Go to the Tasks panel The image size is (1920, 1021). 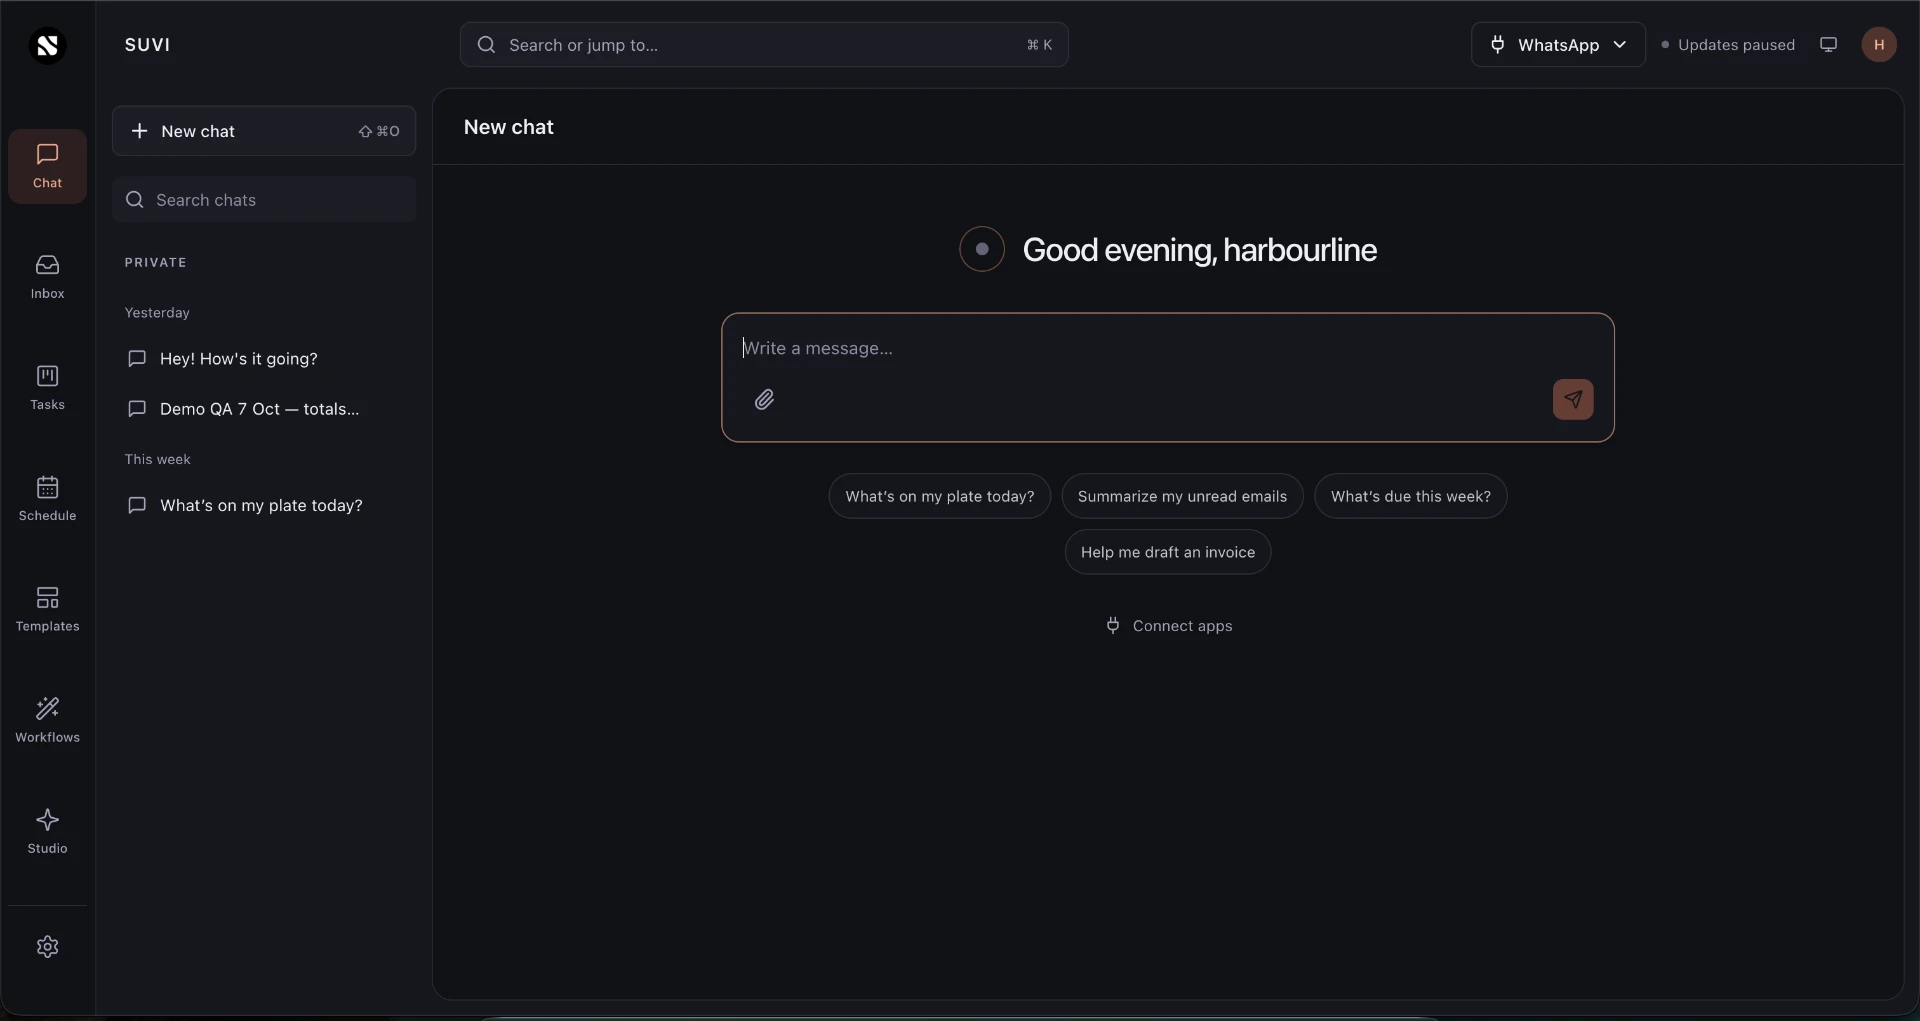pyautogui.click(x=47, y=388)
